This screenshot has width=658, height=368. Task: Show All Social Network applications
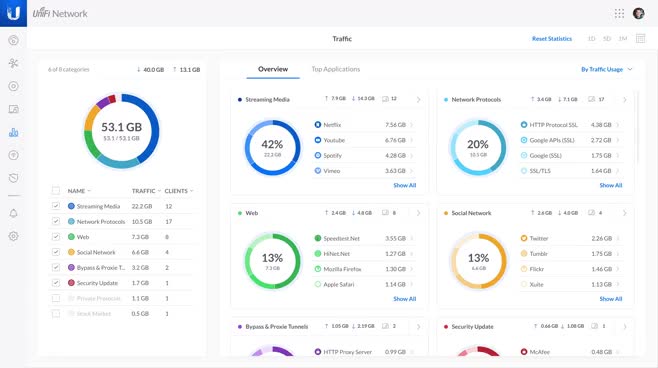(611, 299)
